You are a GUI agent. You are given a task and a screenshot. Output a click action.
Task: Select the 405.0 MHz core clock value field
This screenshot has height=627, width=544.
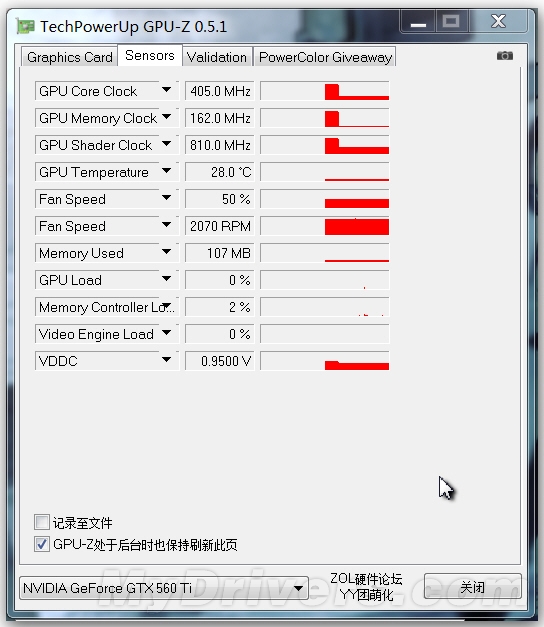(x=220, y=91)
